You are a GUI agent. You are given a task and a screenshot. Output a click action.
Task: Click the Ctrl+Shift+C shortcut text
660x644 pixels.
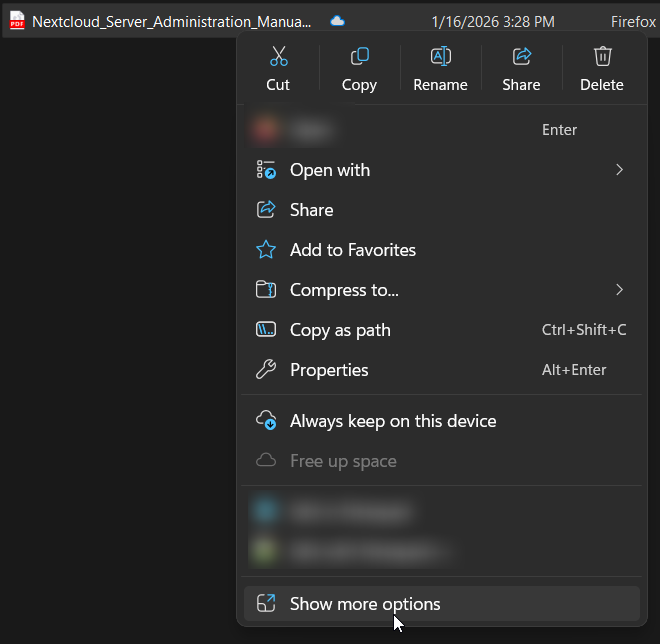(x=584, y=330)
